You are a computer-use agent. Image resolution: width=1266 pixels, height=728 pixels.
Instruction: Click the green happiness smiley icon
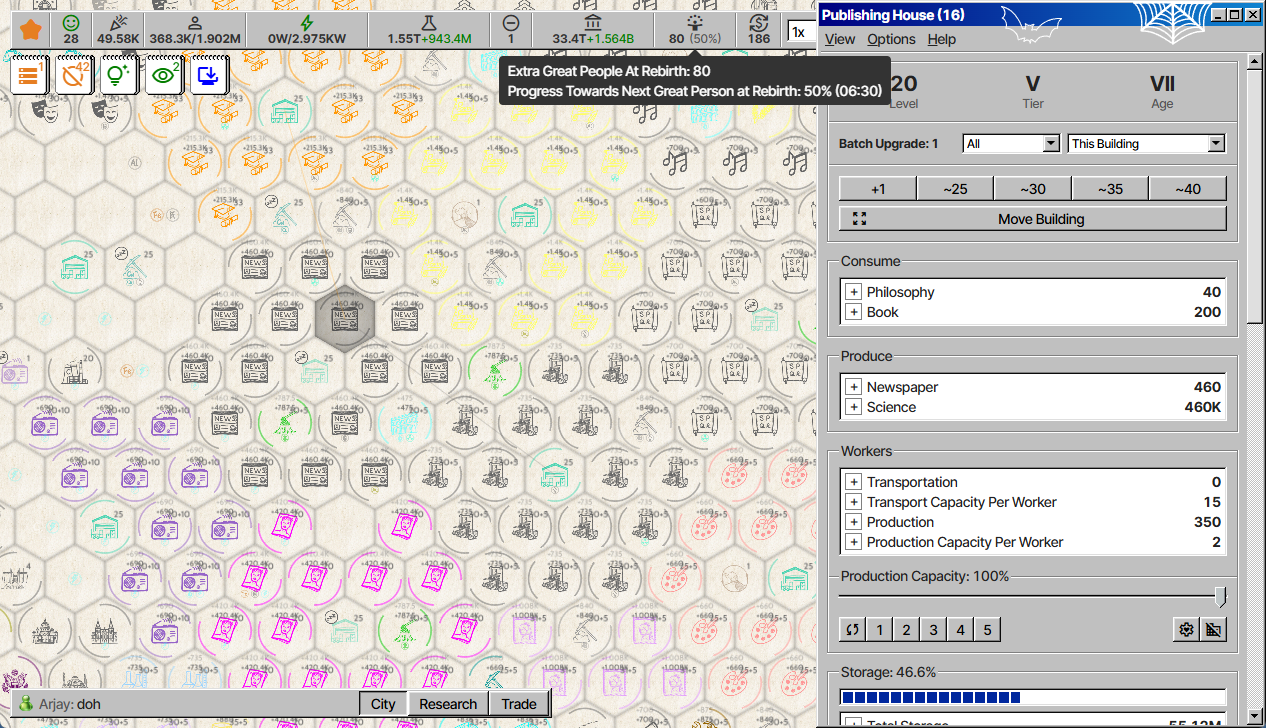pos(71,23)
